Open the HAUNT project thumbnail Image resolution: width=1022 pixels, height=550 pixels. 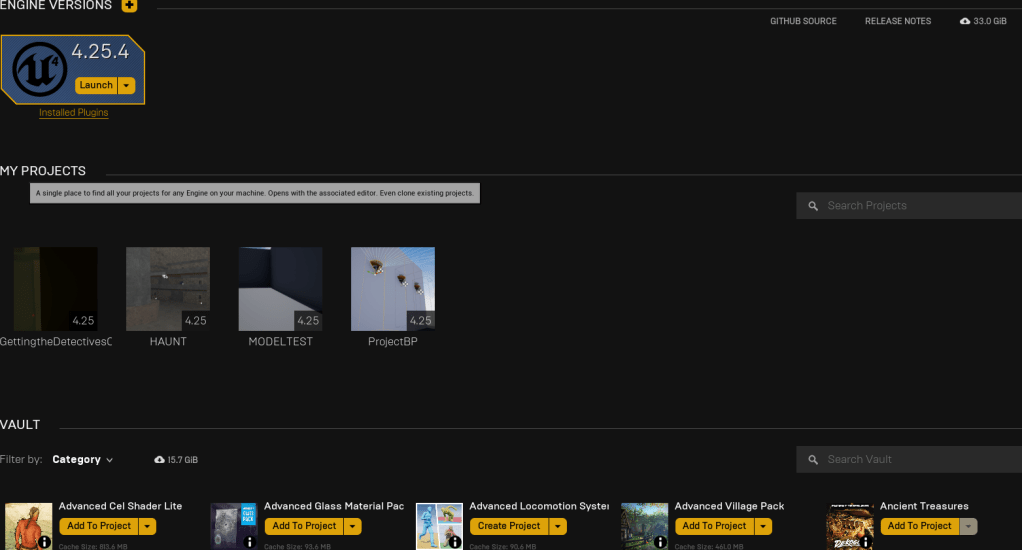(x=168, y=289)
